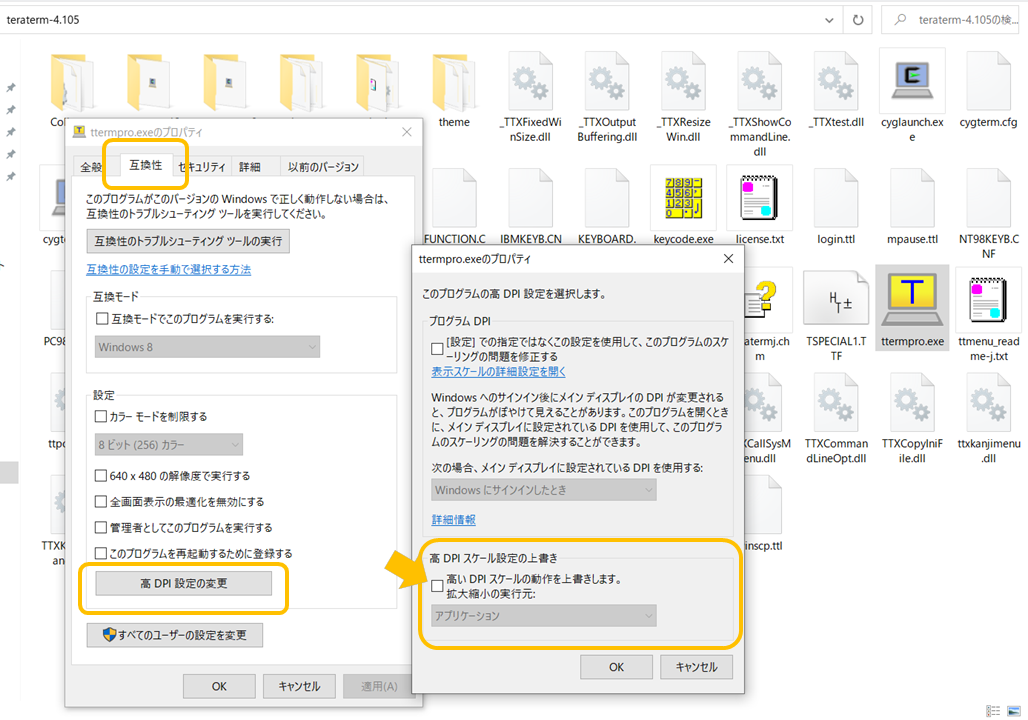Select the KEYBOARD. file icon
Image resolution: width=1028 pixels, height=720 pixels.
[x=607, y=198]
